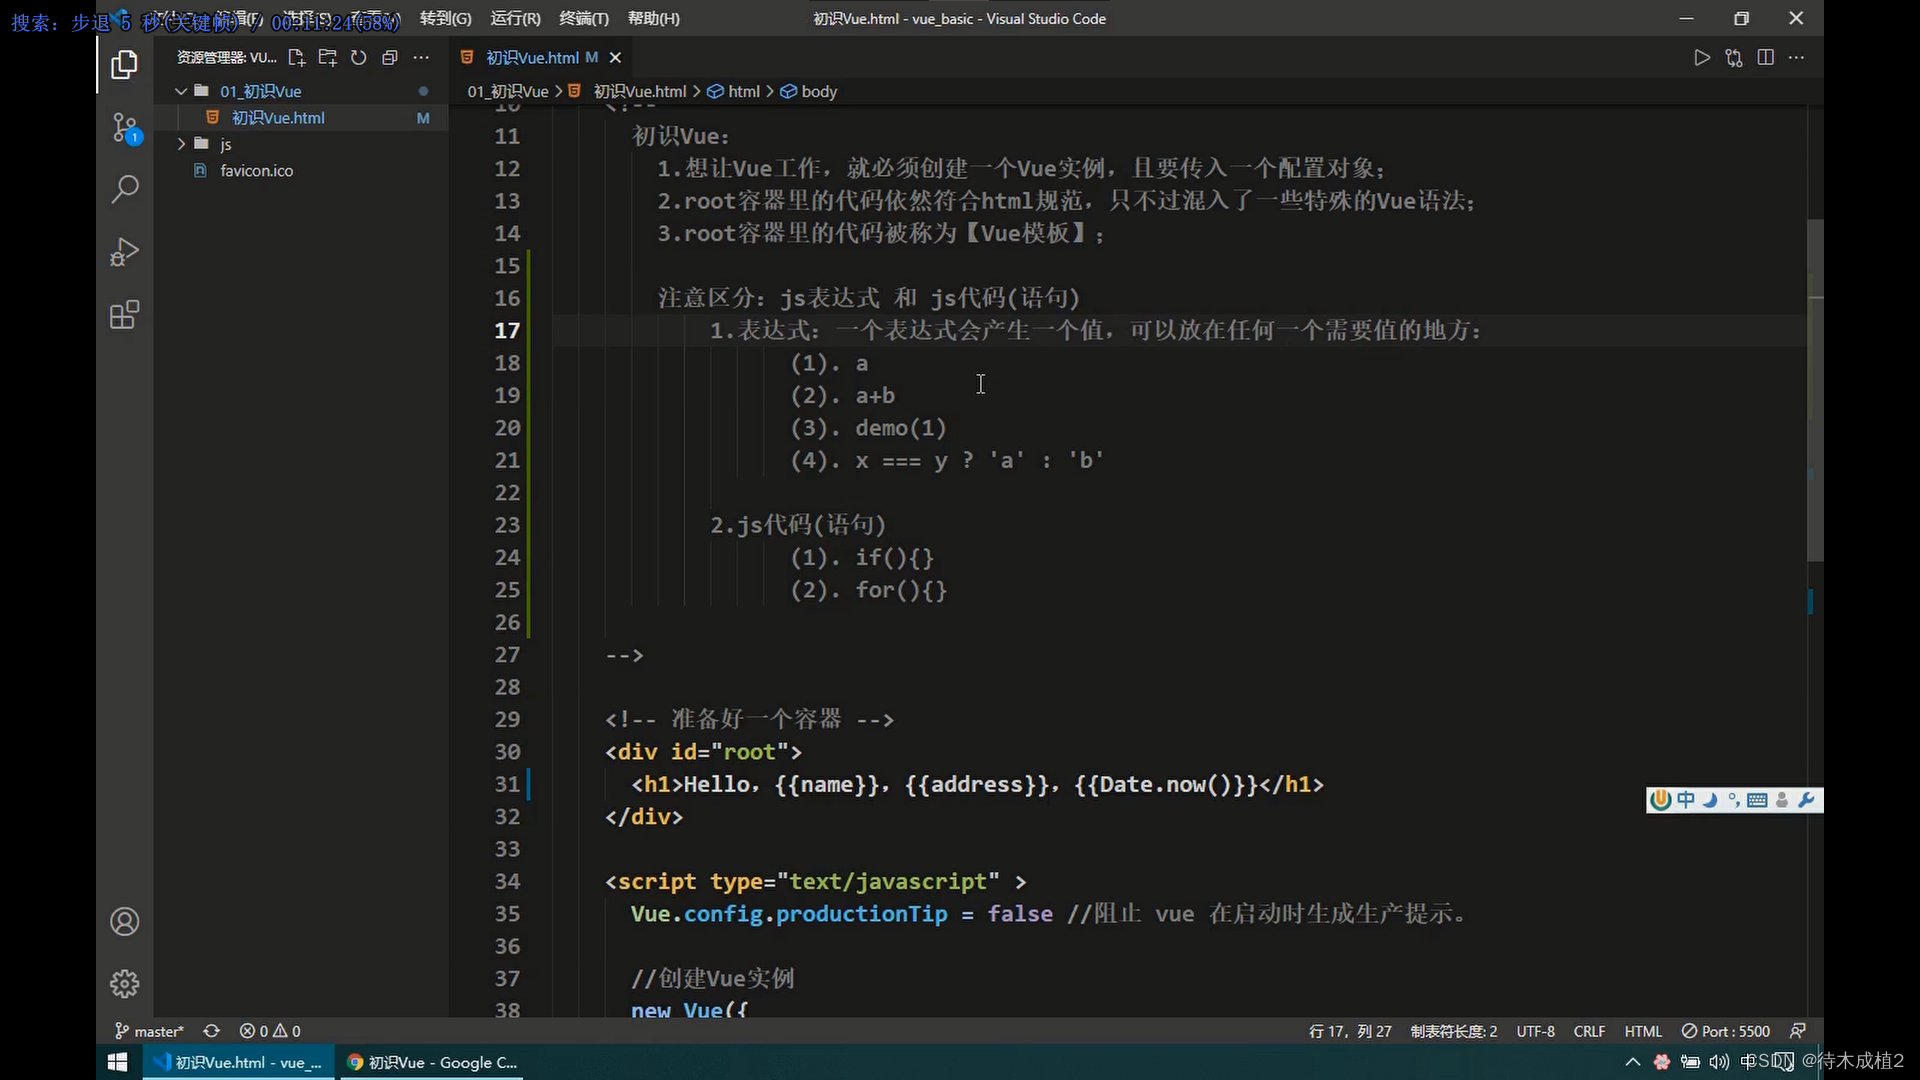Screen dimensions: 1920x1080
Task: Open the Extensions view
Action: pos(124,315)
